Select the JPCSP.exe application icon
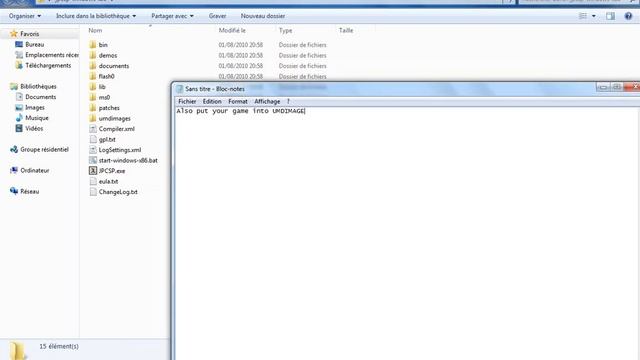This screenshot has height=360, width=640. pyautogui.click(x=93, y=171)
